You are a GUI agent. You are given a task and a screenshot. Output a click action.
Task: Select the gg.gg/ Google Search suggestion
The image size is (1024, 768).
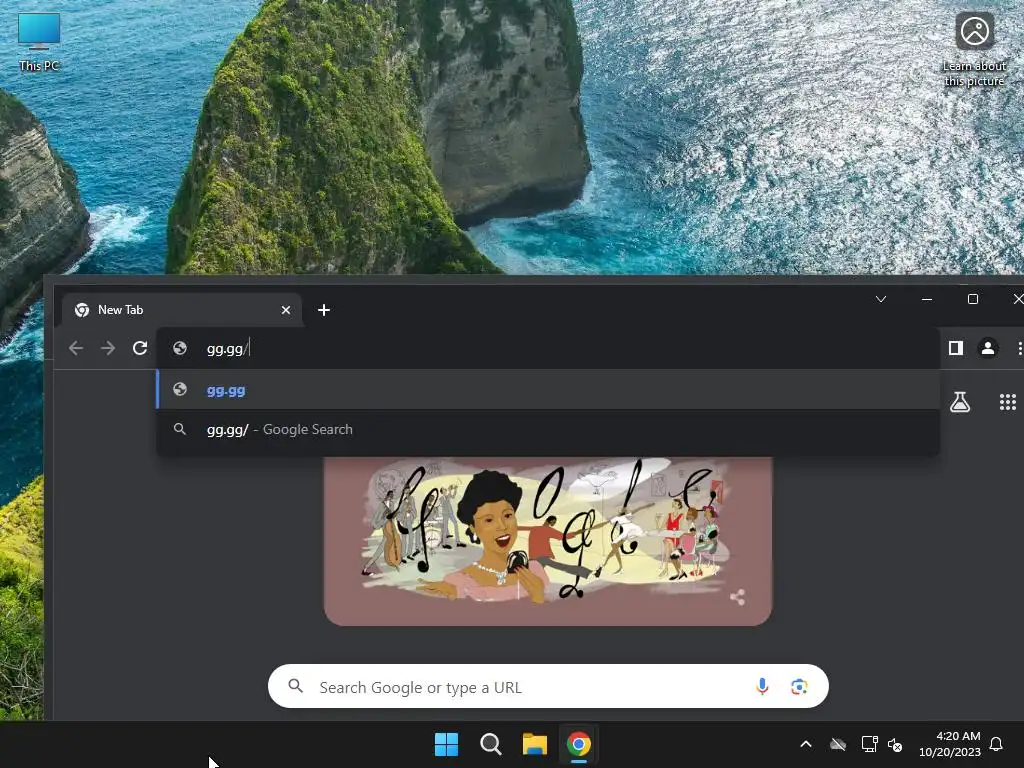[x=548, y=429]
